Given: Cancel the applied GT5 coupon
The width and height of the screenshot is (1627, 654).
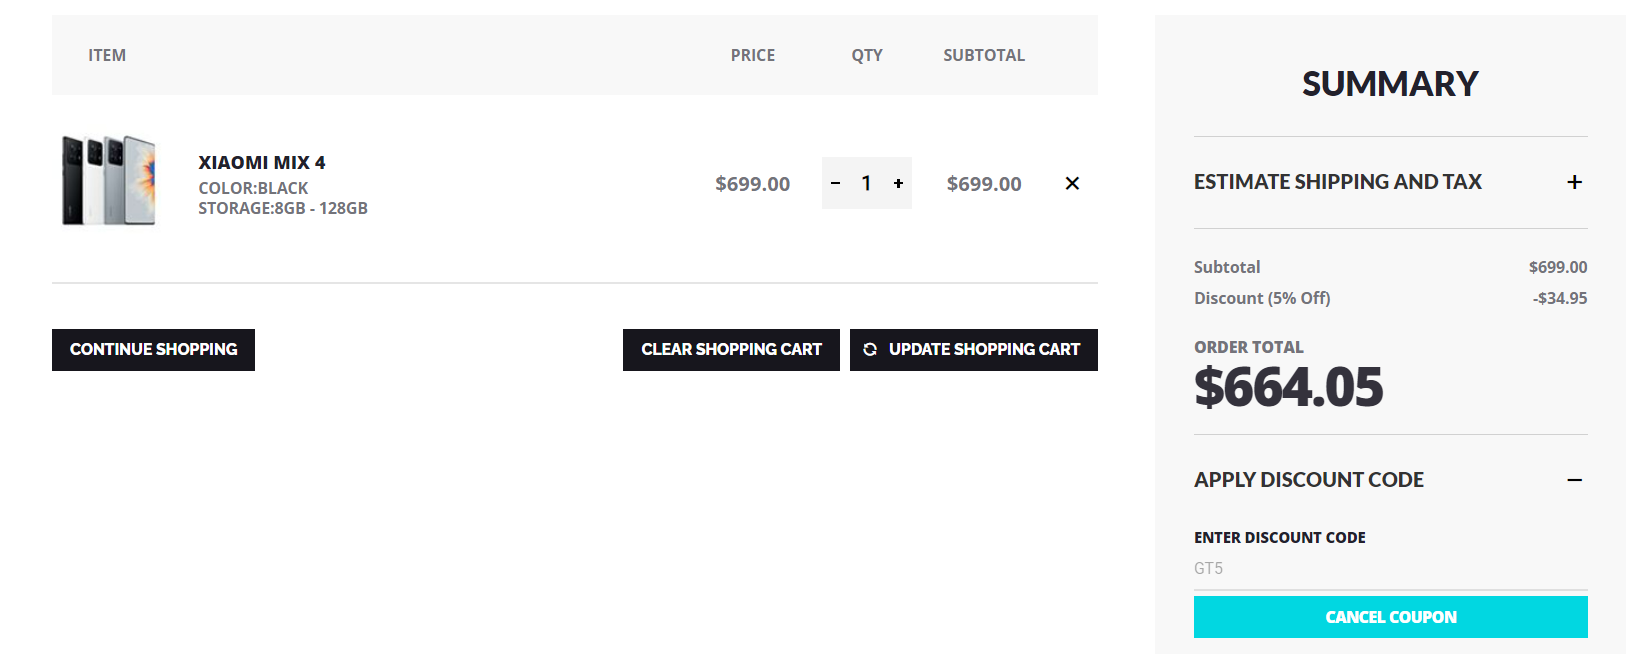Looking at the screenshot, I should pos(1390,617).
